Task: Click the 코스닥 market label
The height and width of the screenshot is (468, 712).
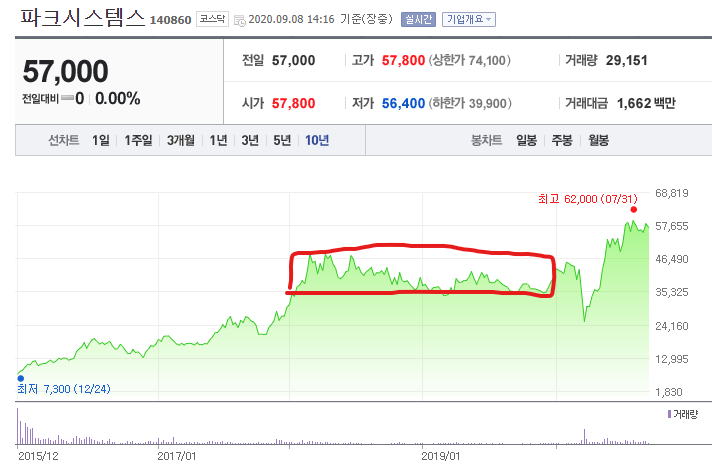Action: coord(212,19)
